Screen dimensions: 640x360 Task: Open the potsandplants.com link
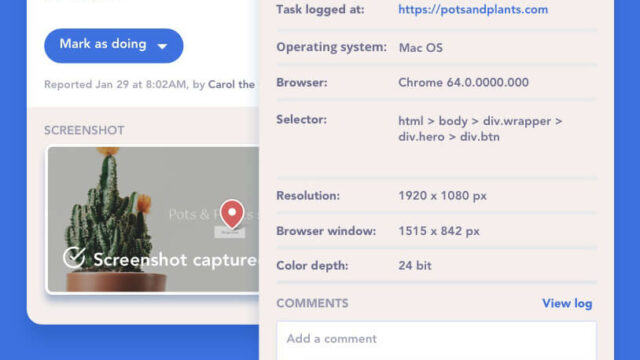(473, 9)
